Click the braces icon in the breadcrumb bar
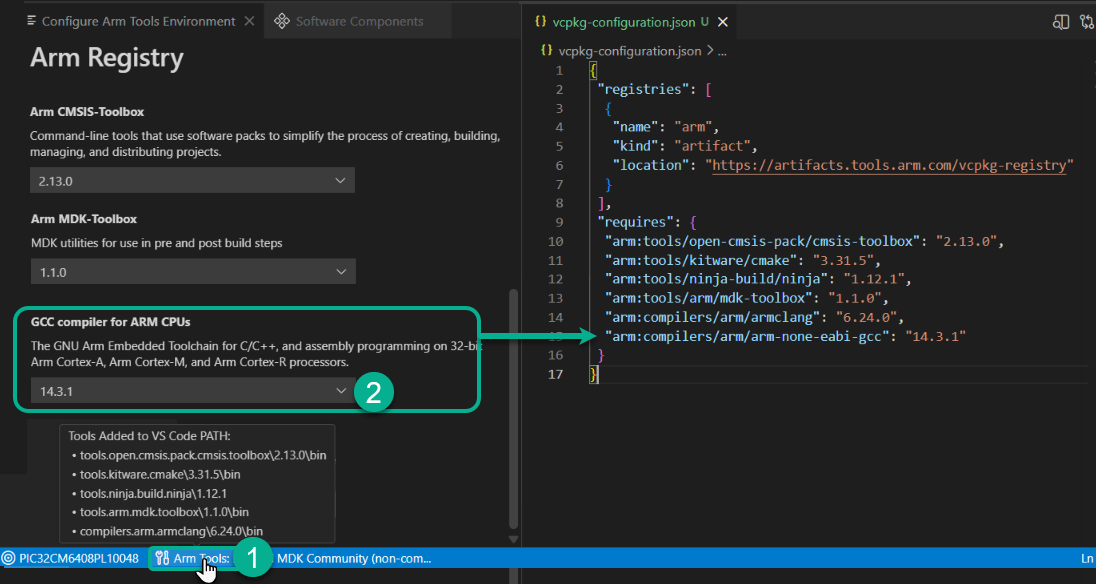Image resolution: width=1096 pixels, height=584 pixels. [x=547, y=51]
